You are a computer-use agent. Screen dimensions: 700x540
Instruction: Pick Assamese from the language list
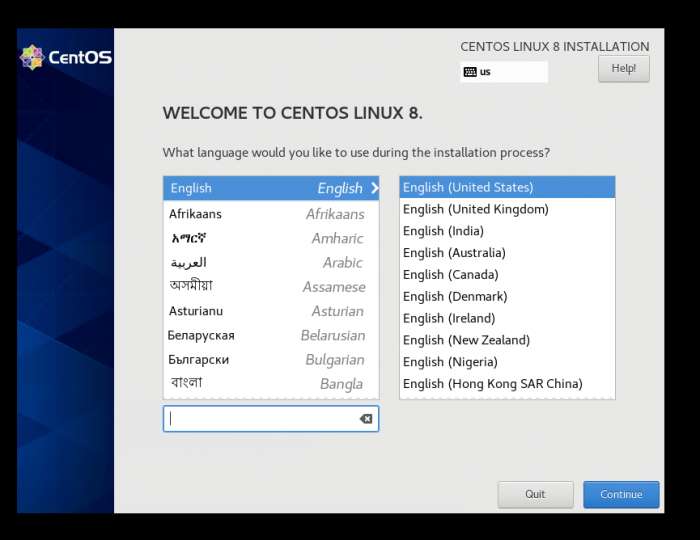click(270, 287)
